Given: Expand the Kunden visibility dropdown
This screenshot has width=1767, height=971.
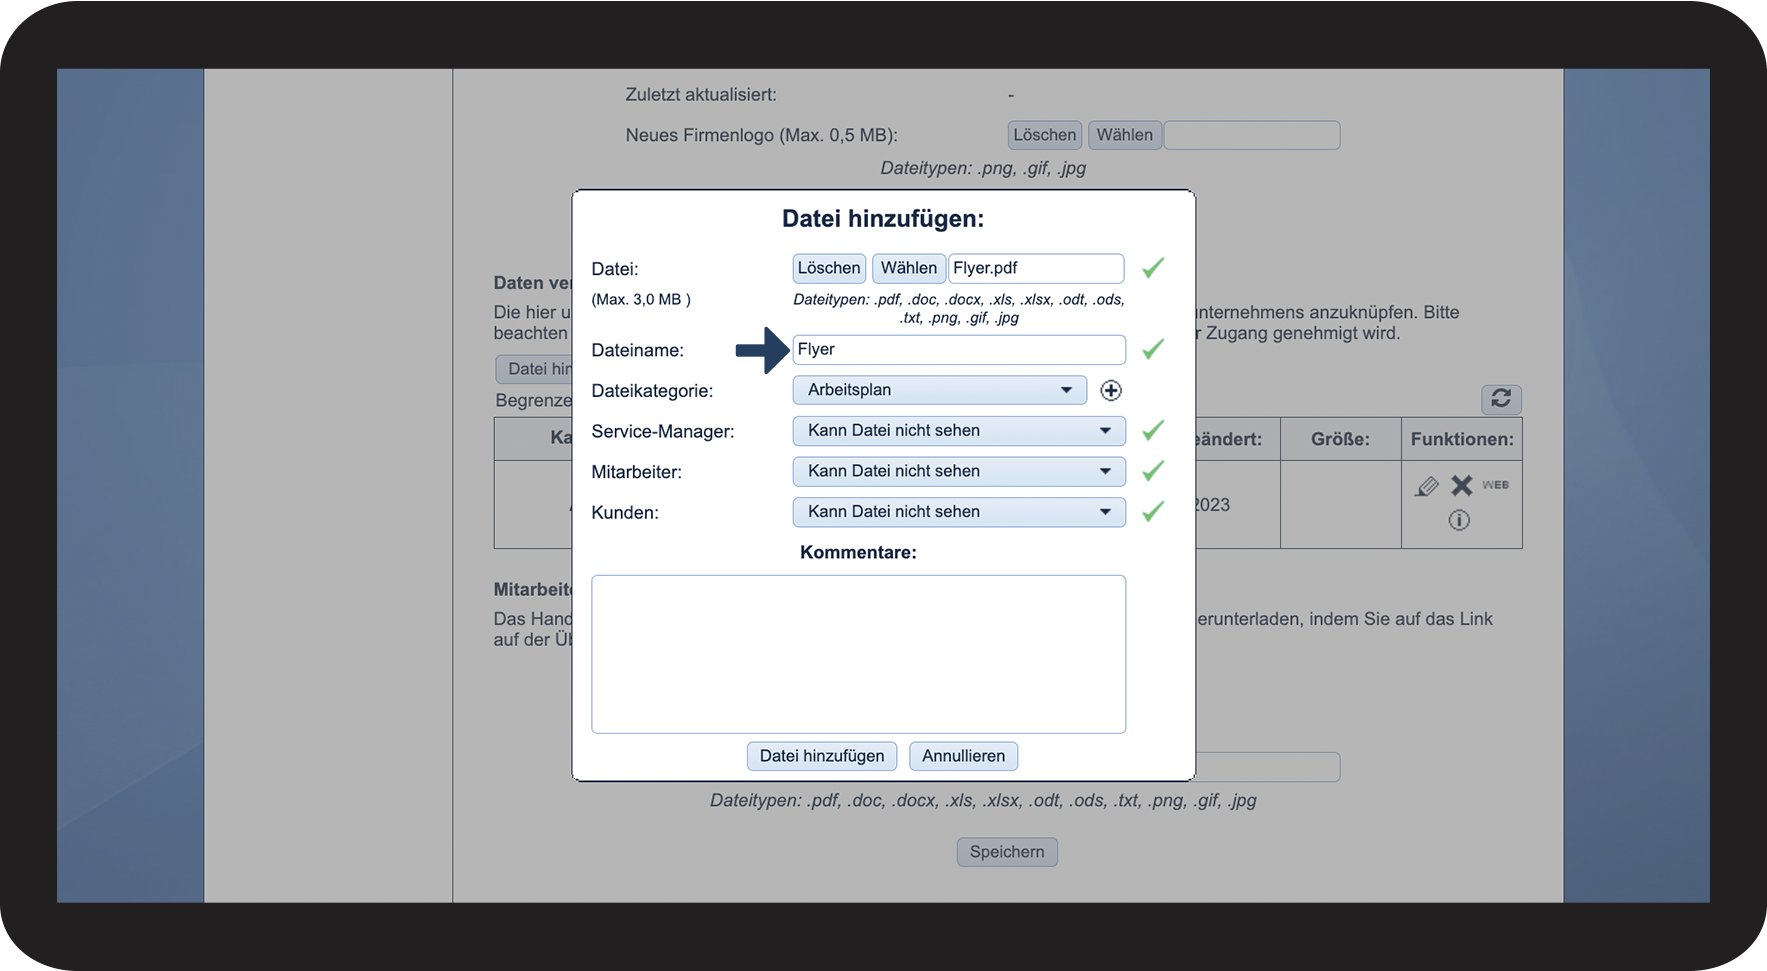Looking at the screenshot, I should click(x=958, y=512).
